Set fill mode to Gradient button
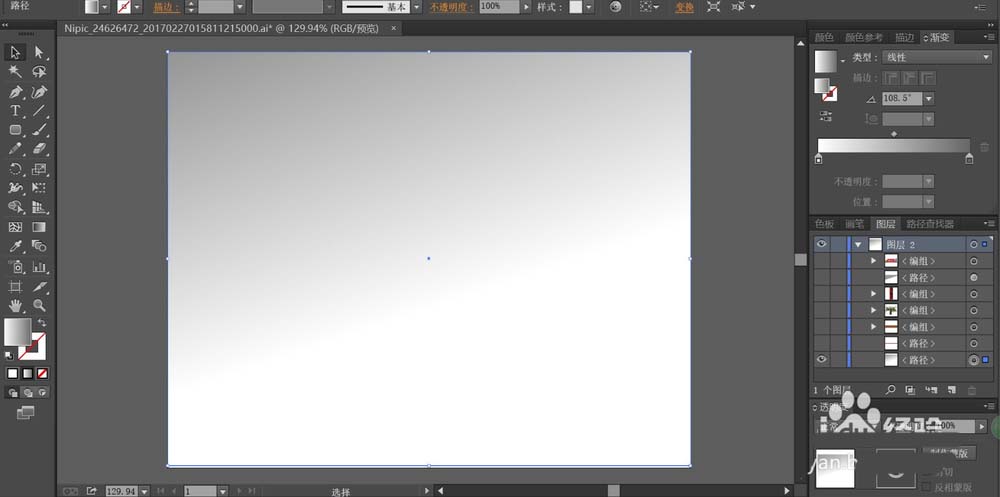The image size is (1000, 497). [x=27, y=374]
